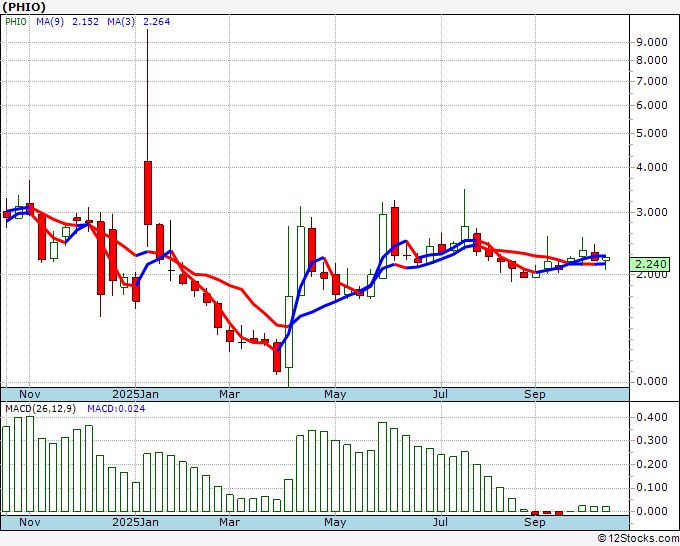
Task: Click the green 2.240 current price tag
Action: click(x=651, y=264)
